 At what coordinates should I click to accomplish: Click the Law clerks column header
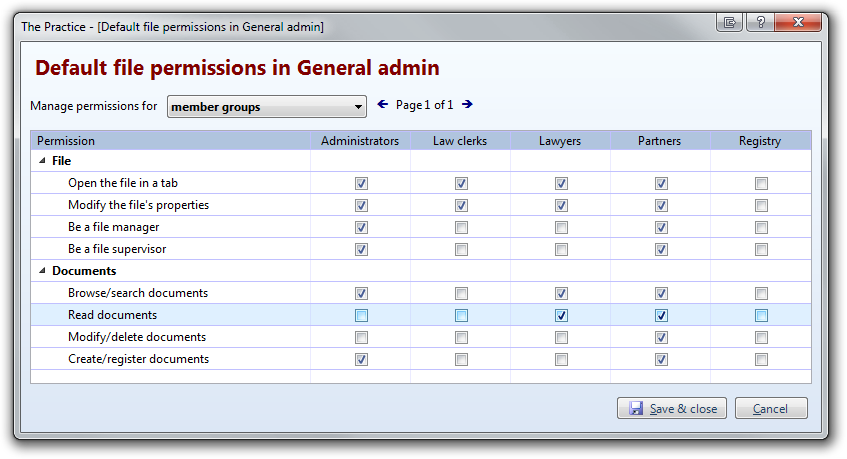coord(460,140)
